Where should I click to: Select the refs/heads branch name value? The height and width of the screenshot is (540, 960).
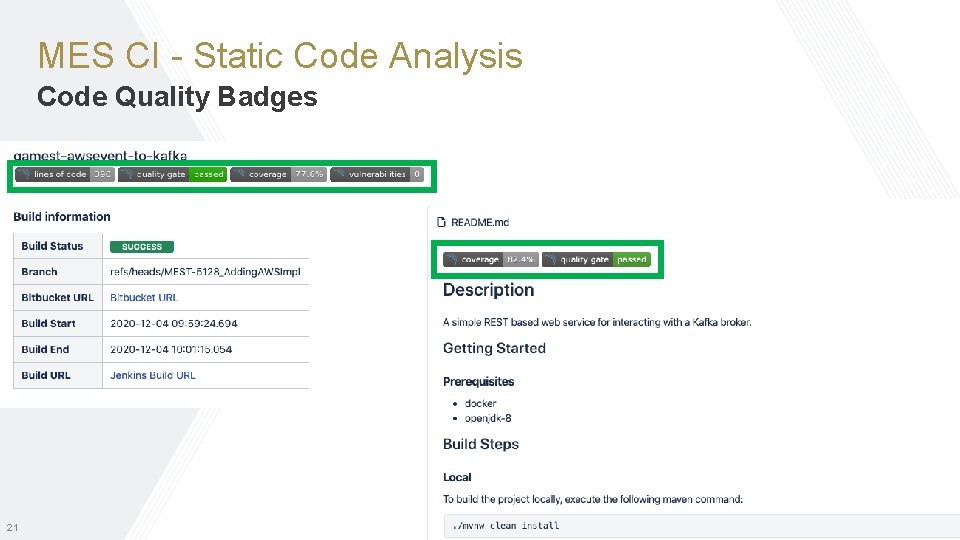point(205,271)
